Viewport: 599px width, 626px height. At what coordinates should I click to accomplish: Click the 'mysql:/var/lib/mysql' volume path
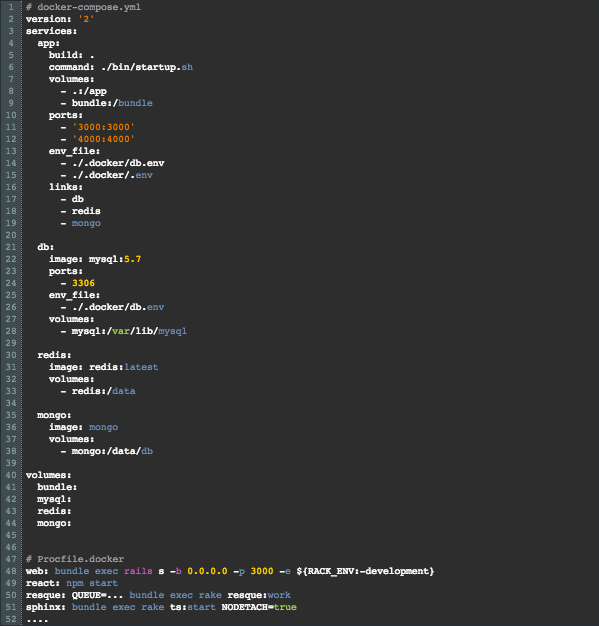coord(129,331)
